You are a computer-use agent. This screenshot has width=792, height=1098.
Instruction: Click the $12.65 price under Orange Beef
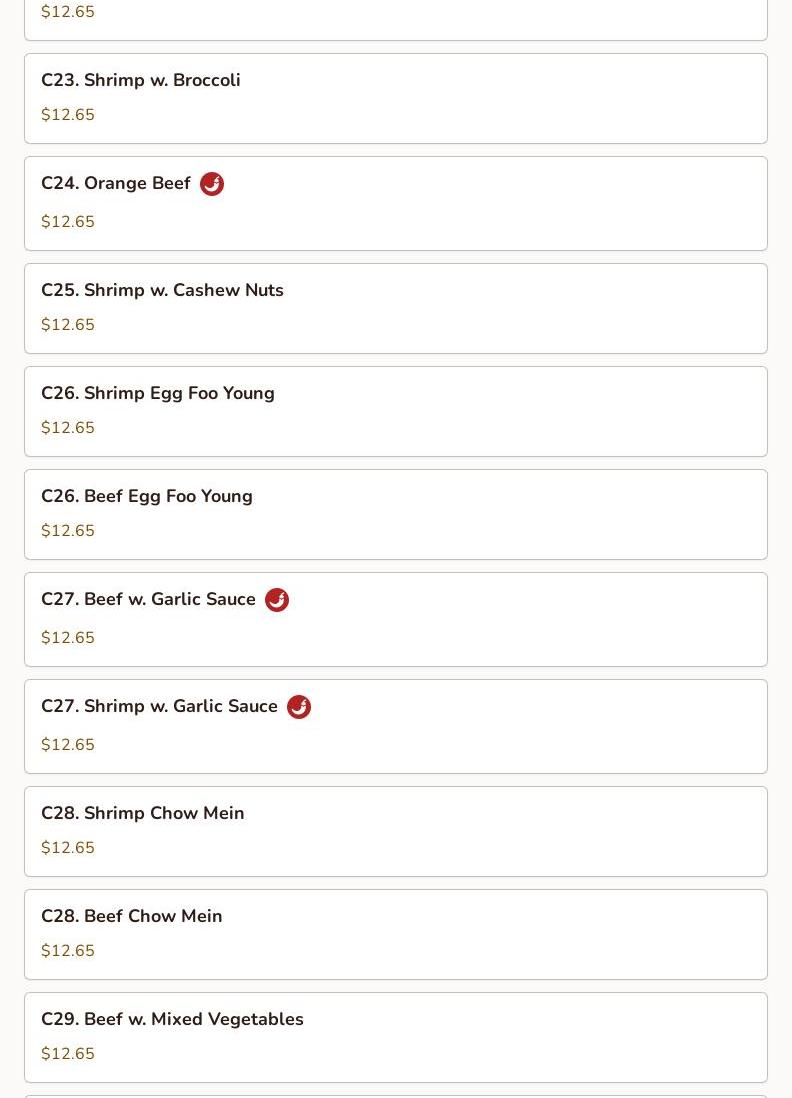pos(68,222)
